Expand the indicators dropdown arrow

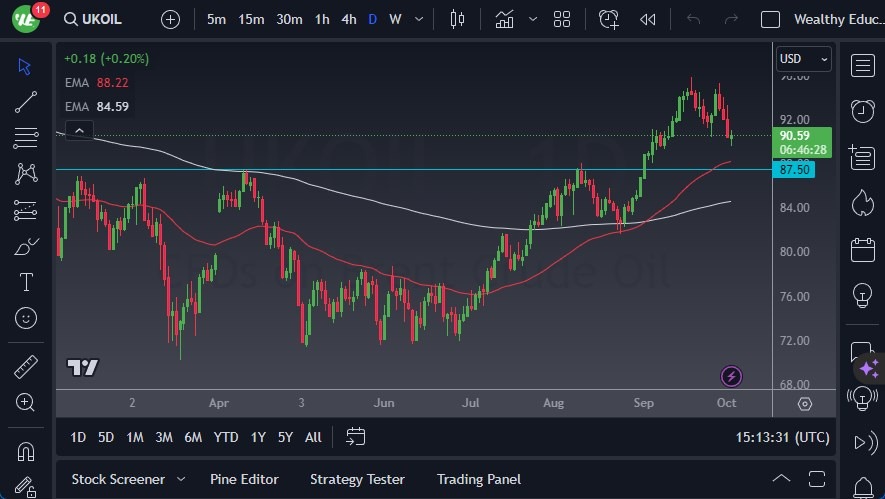(533, 19)
